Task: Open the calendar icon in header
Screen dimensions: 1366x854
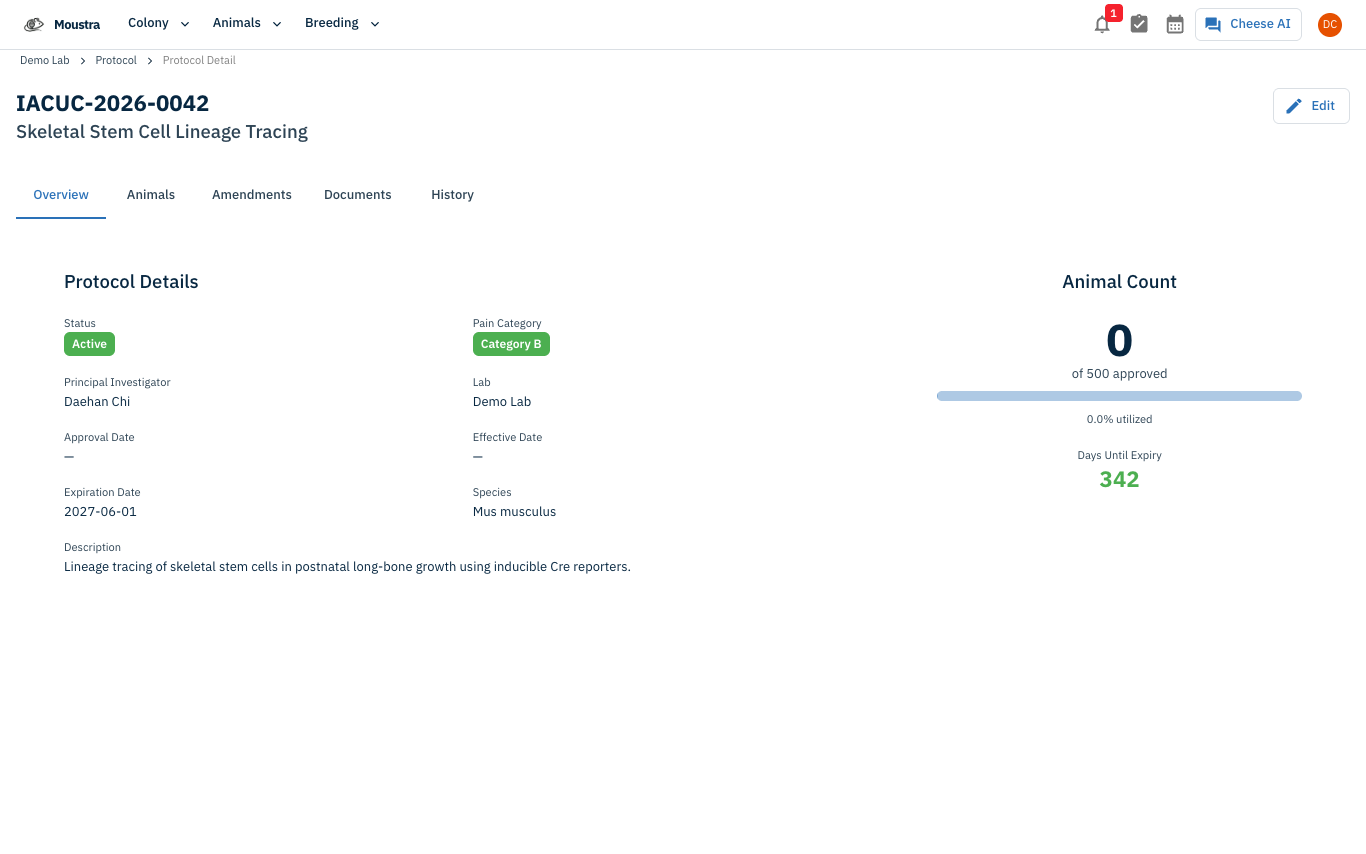Action: pos(1175,24)
